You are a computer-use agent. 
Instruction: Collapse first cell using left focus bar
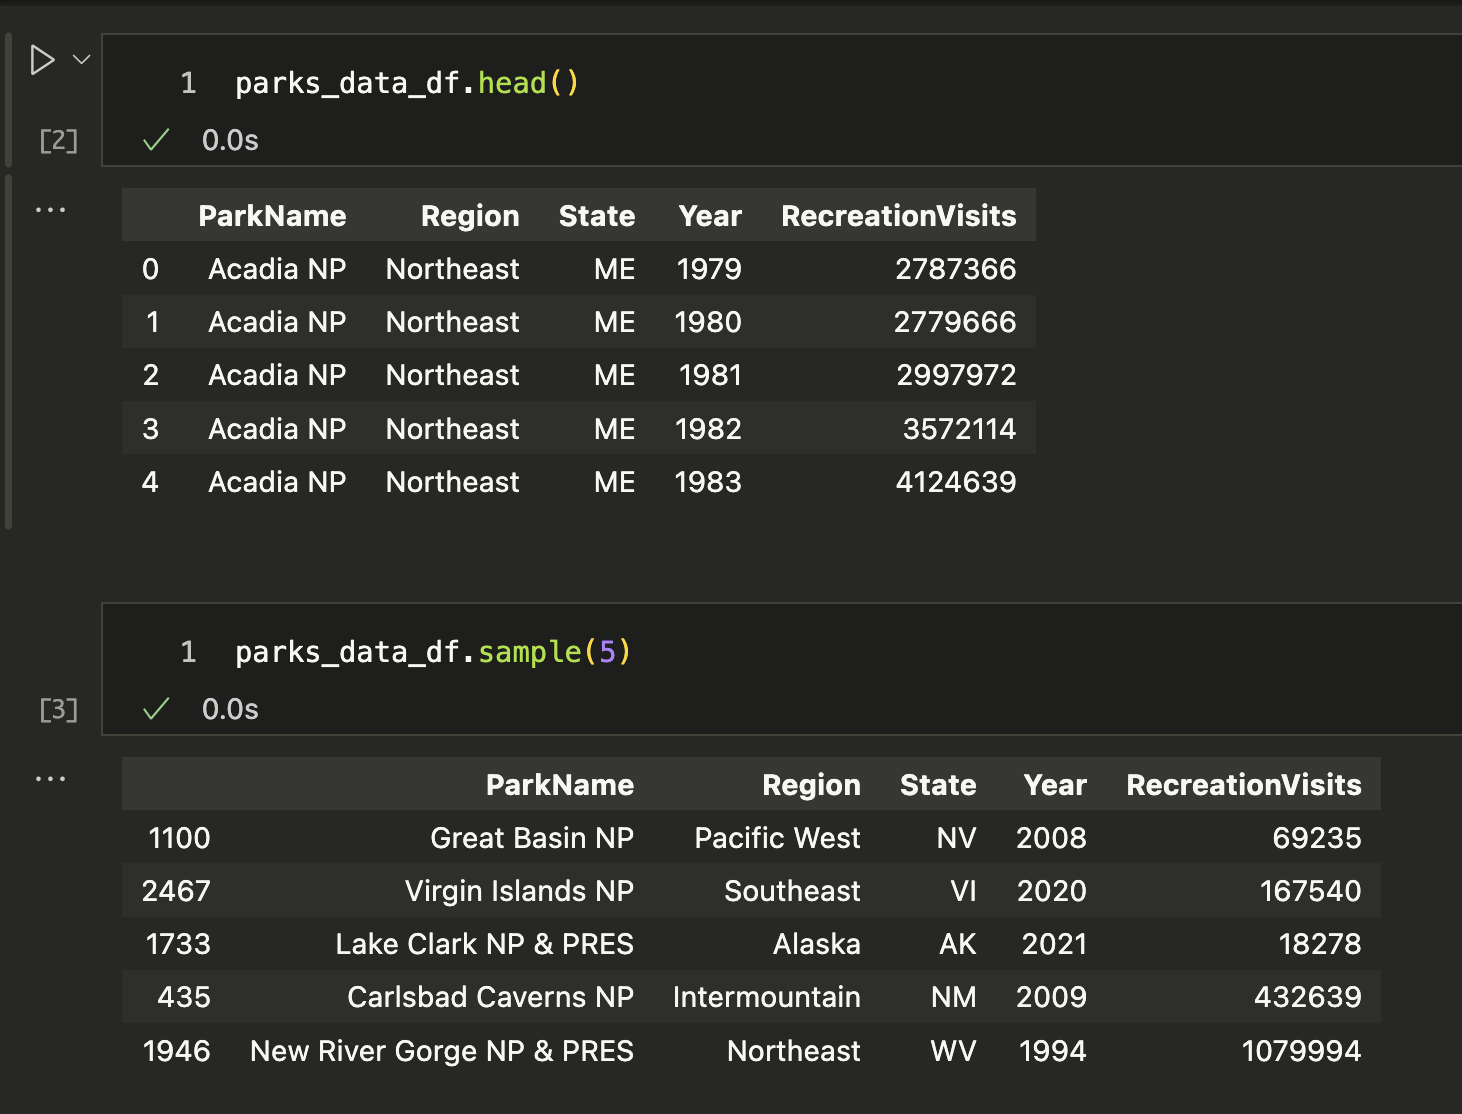pos(9,100)
